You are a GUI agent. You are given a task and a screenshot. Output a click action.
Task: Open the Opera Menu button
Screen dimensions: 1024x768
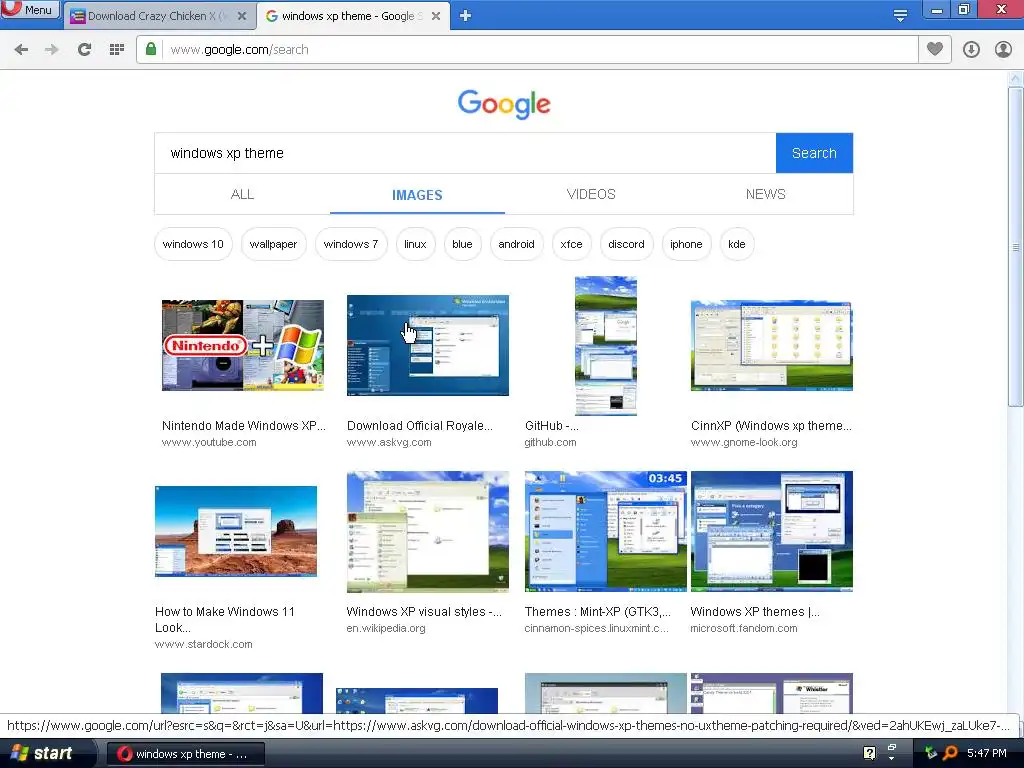click(30, 10)
